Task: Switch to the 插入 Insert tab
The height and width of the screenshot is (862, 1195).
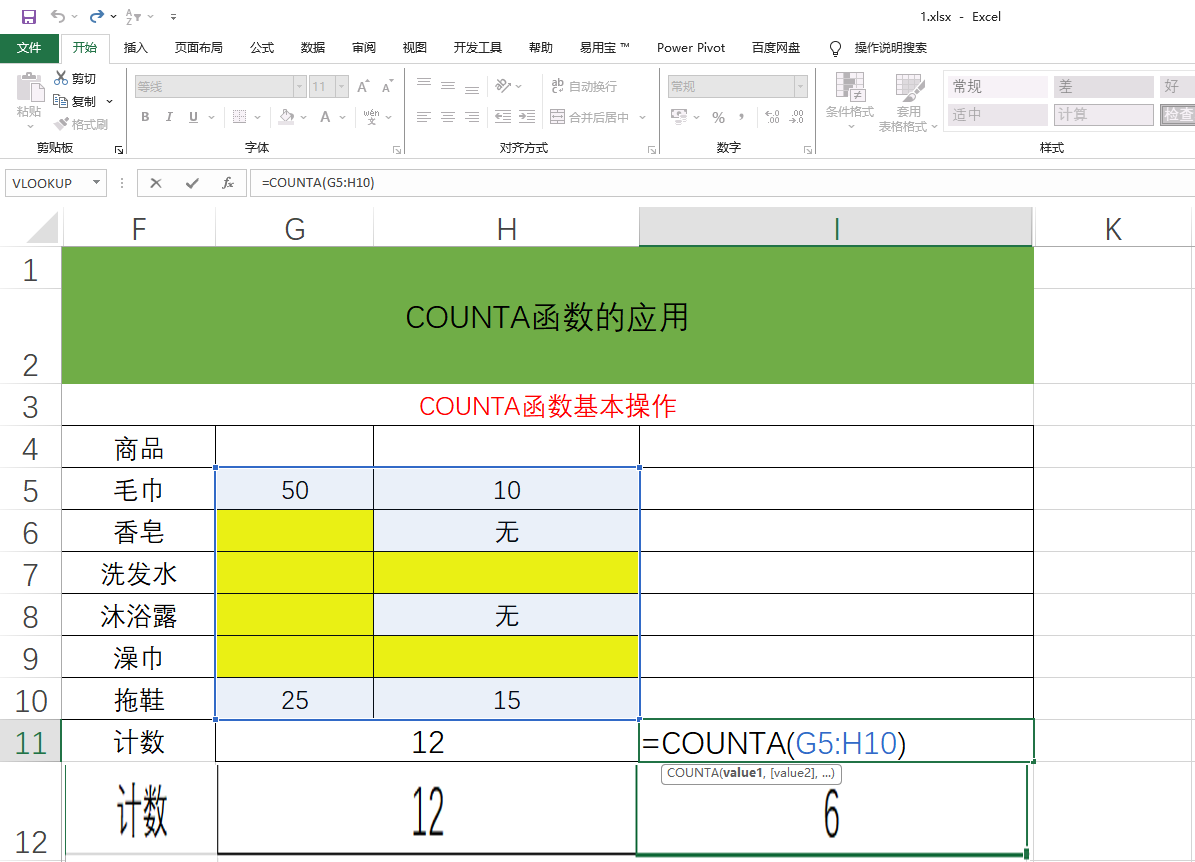Action: point(136,47)
